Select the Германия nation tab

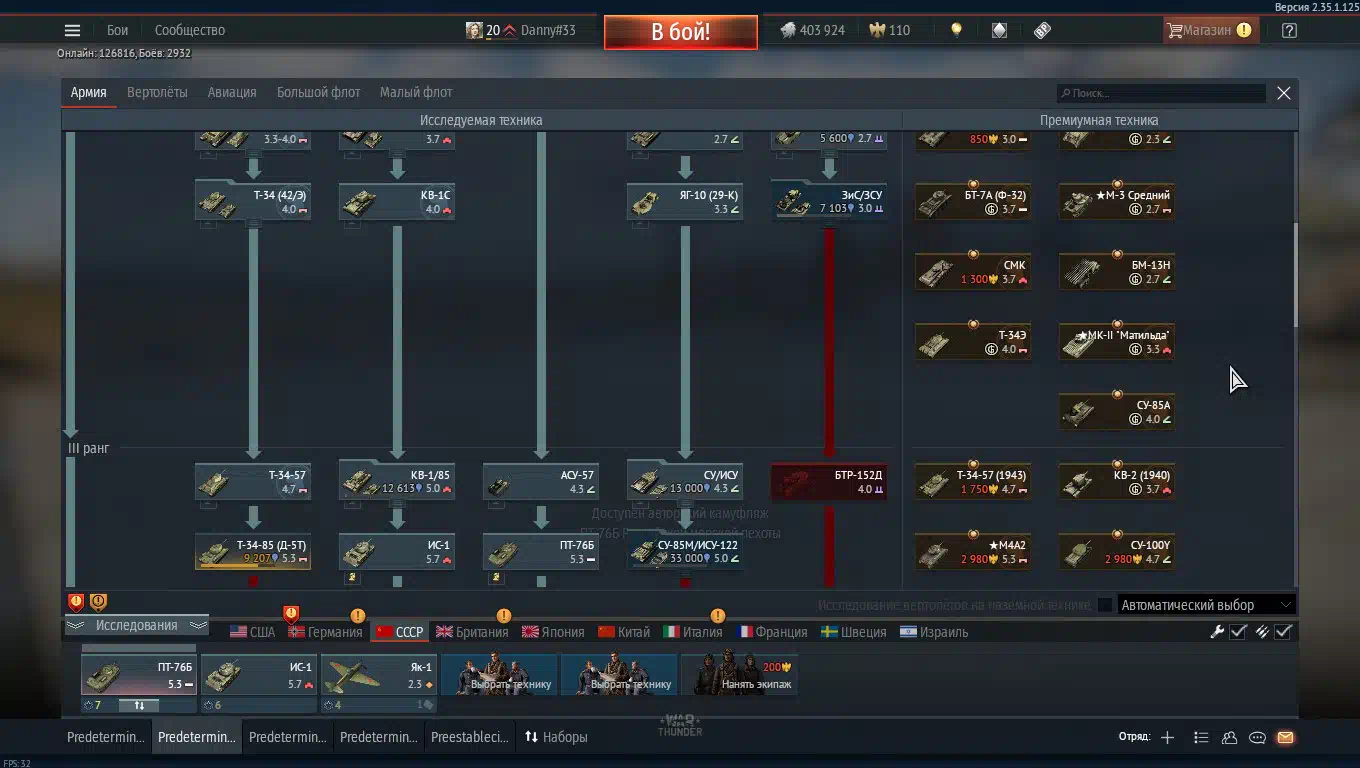click(x=325, y=632)
